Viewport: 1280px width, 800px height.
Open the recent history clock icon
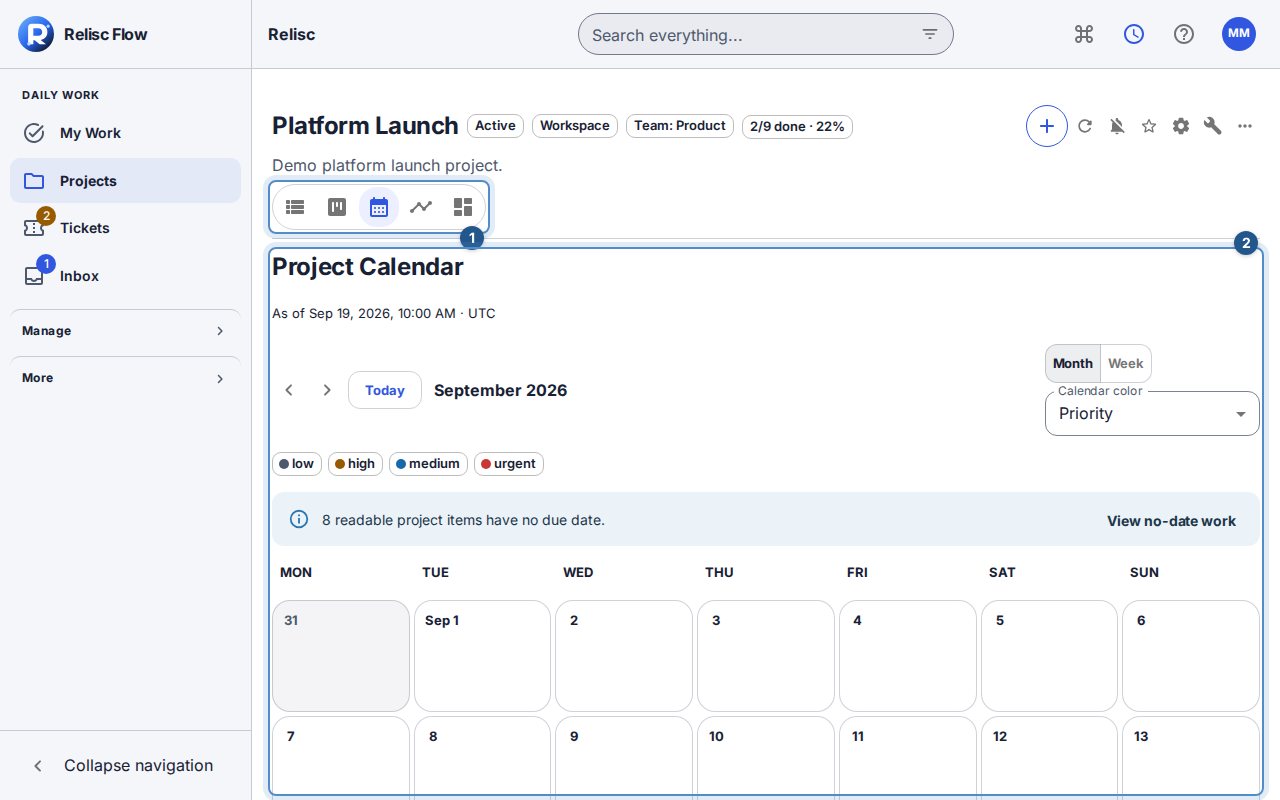click(1134, 34)
